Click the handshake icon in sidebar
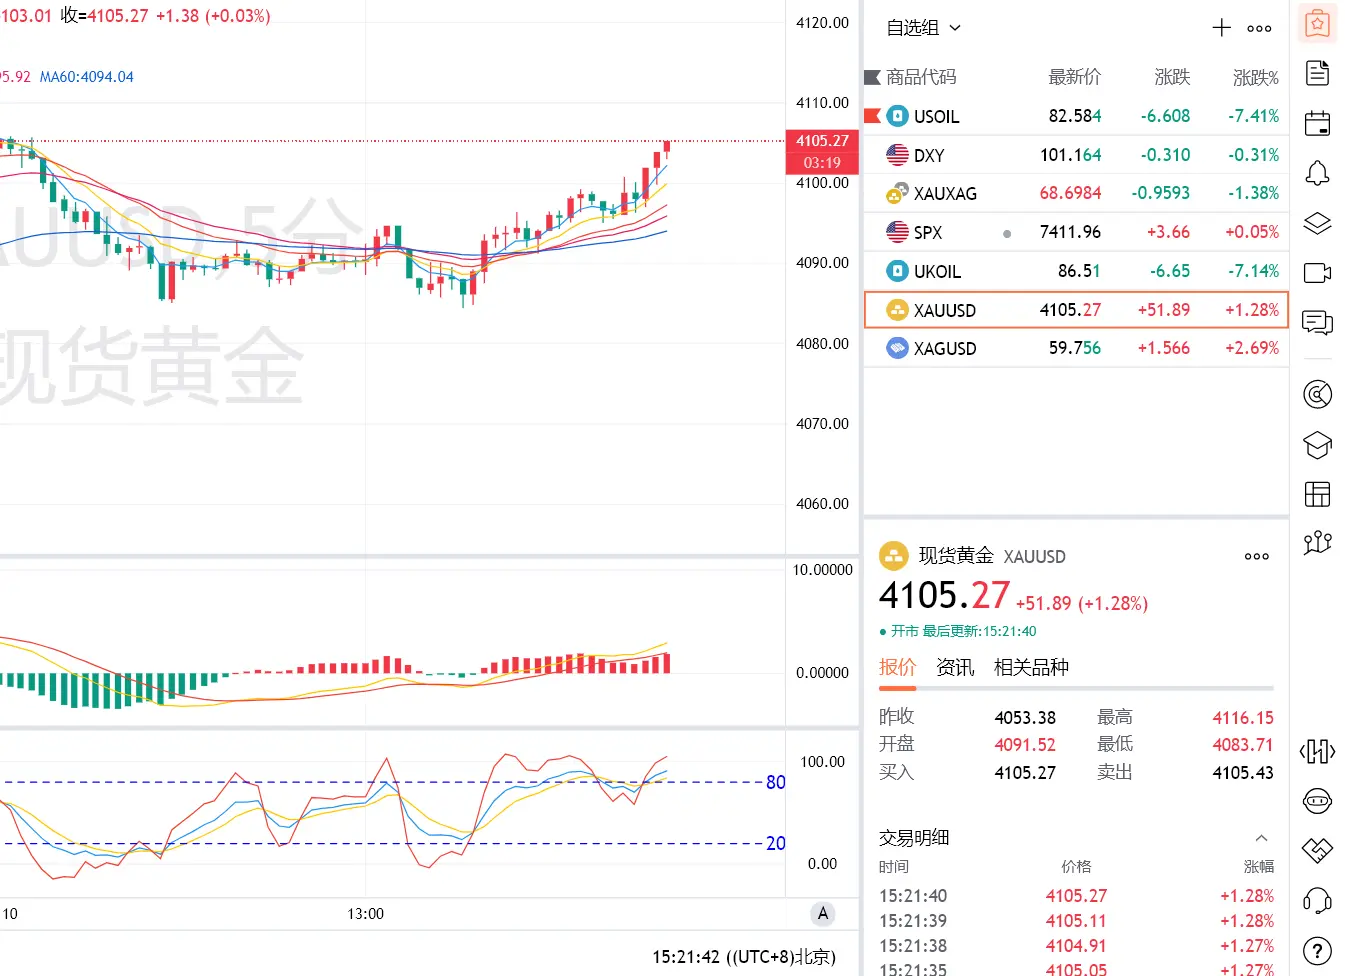1345x976 pixels. [1317, 851]
